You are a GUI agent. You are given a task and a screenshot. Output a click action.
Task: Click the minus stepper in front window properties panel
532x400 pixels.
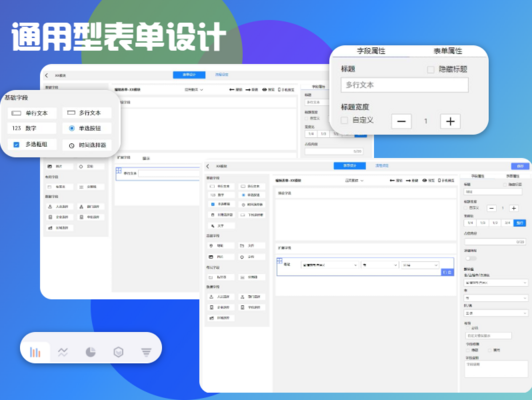492,208
